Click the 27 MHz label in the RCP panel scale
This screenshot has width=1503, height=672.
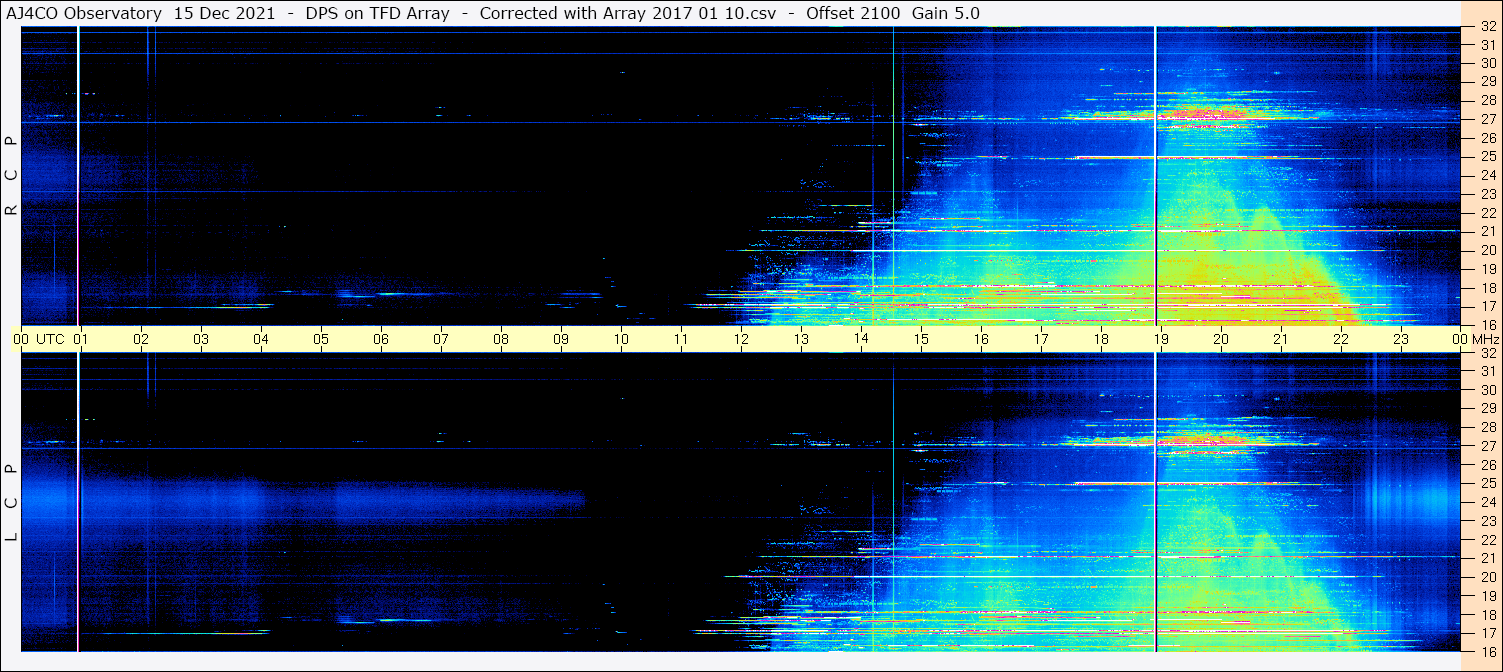(x=1487, y=119)
